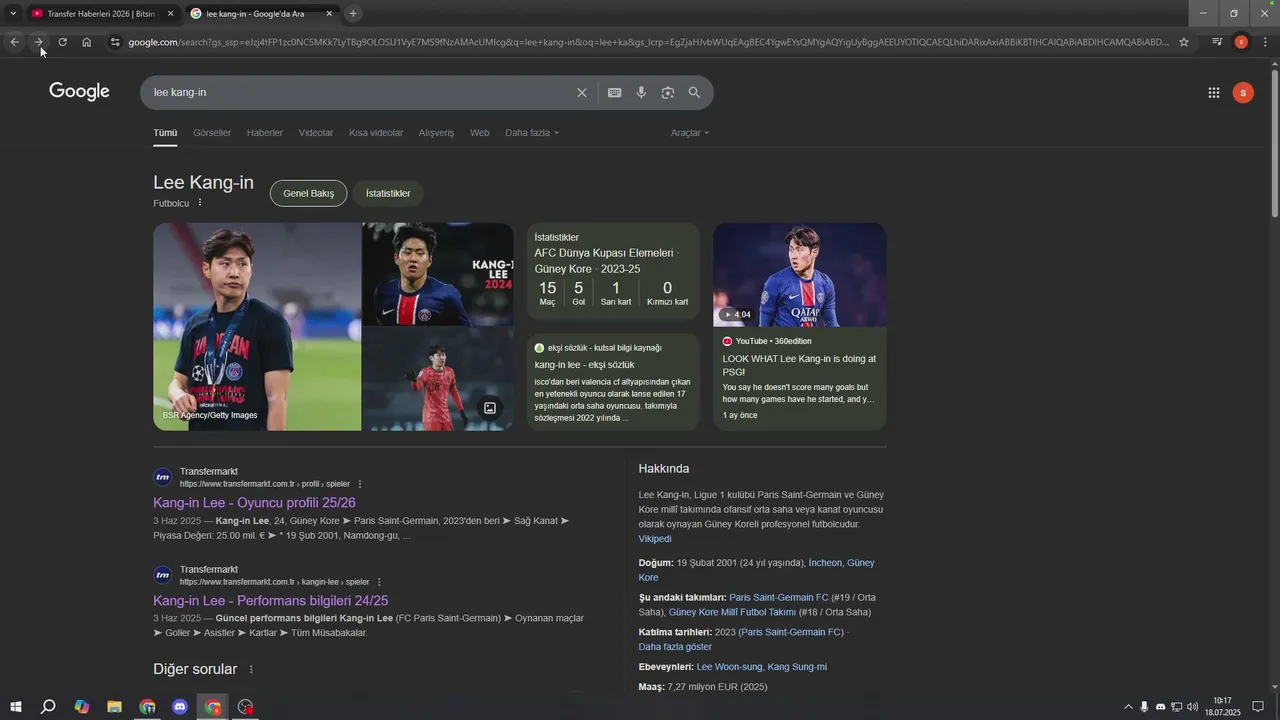Viewport: 1280px width, 720px height.
Task: Open the Google account avatar
Action: tap(1243, 92)
